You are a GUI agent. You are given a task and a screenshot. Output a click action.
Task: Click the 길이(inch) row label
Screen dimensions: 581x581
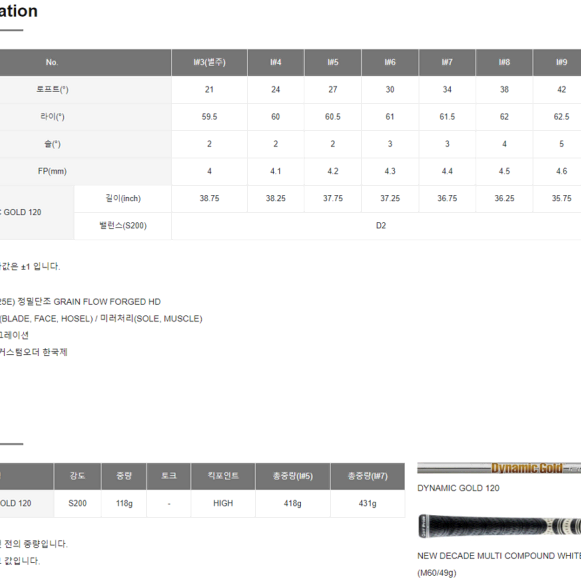click(x=123, y=199)
